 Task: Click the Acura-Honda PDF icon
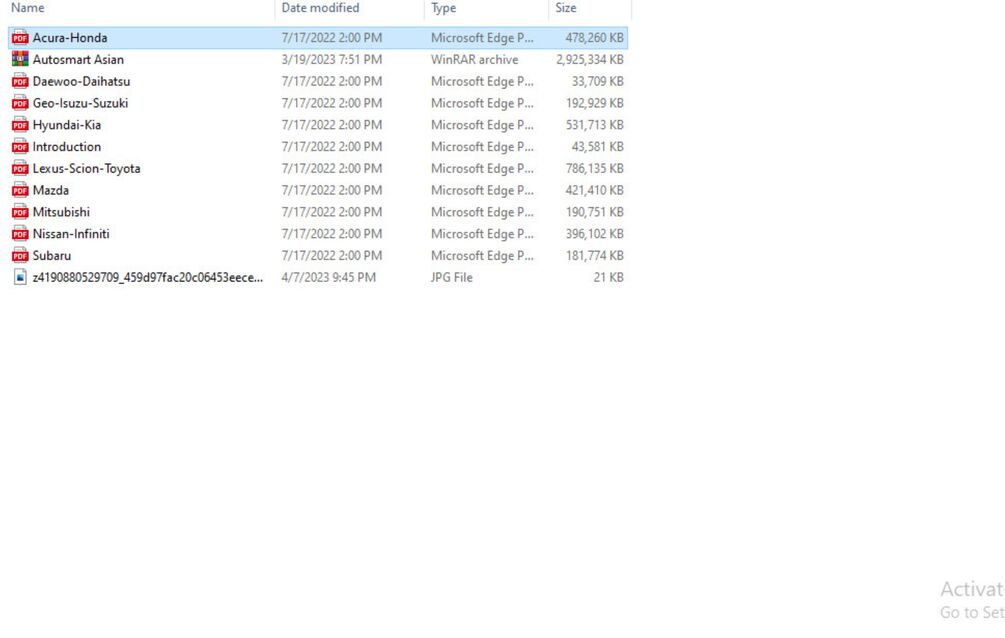click(20, 38)
